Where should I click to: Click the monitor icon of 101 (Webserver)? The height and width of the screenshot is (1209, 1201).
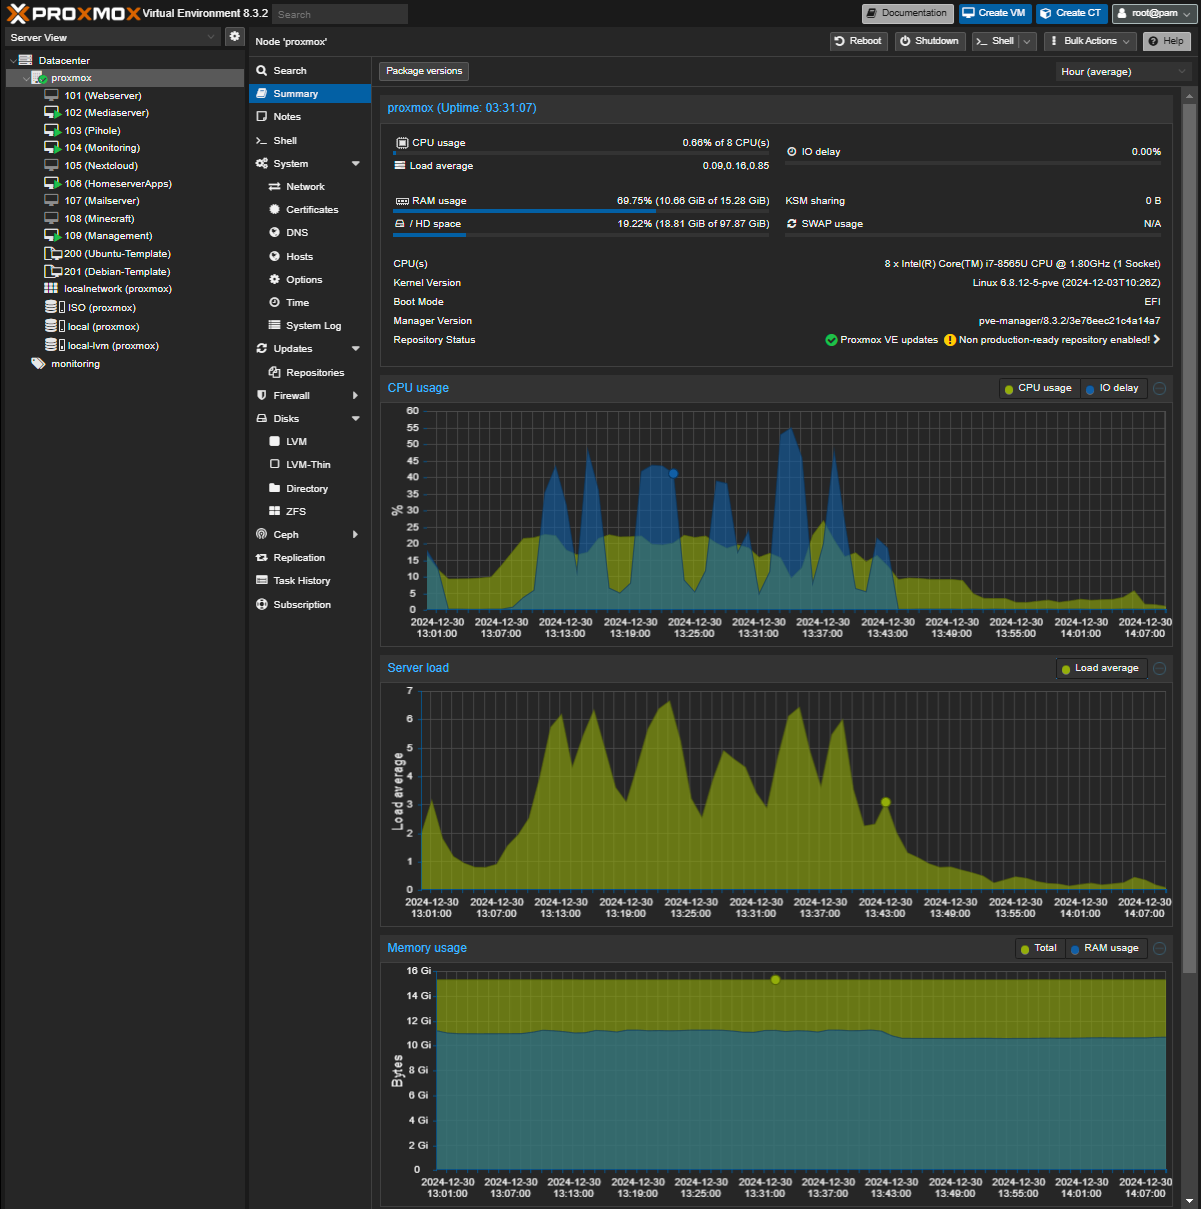point(52,96)
